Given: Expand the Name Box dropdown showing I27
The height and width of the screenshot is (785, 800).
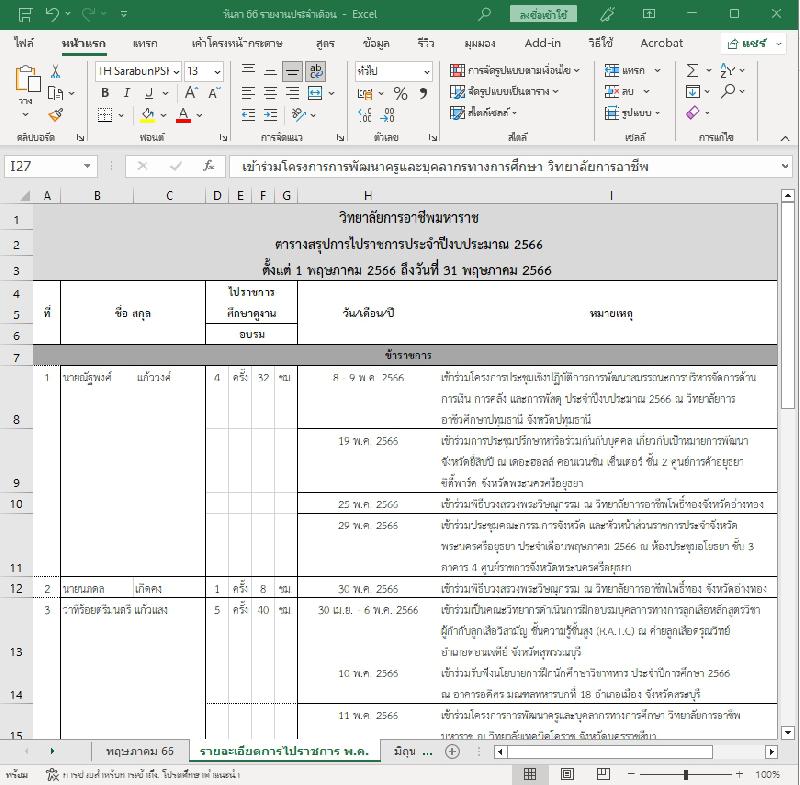Looking at the screenshot, I should [x=88, y=167].
